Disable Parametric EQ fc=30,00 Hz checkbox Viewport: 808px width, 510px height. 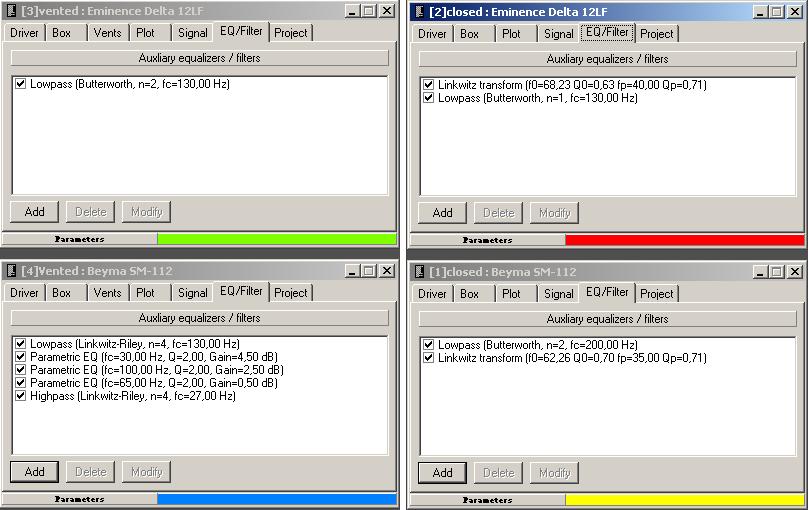point(20,356)
